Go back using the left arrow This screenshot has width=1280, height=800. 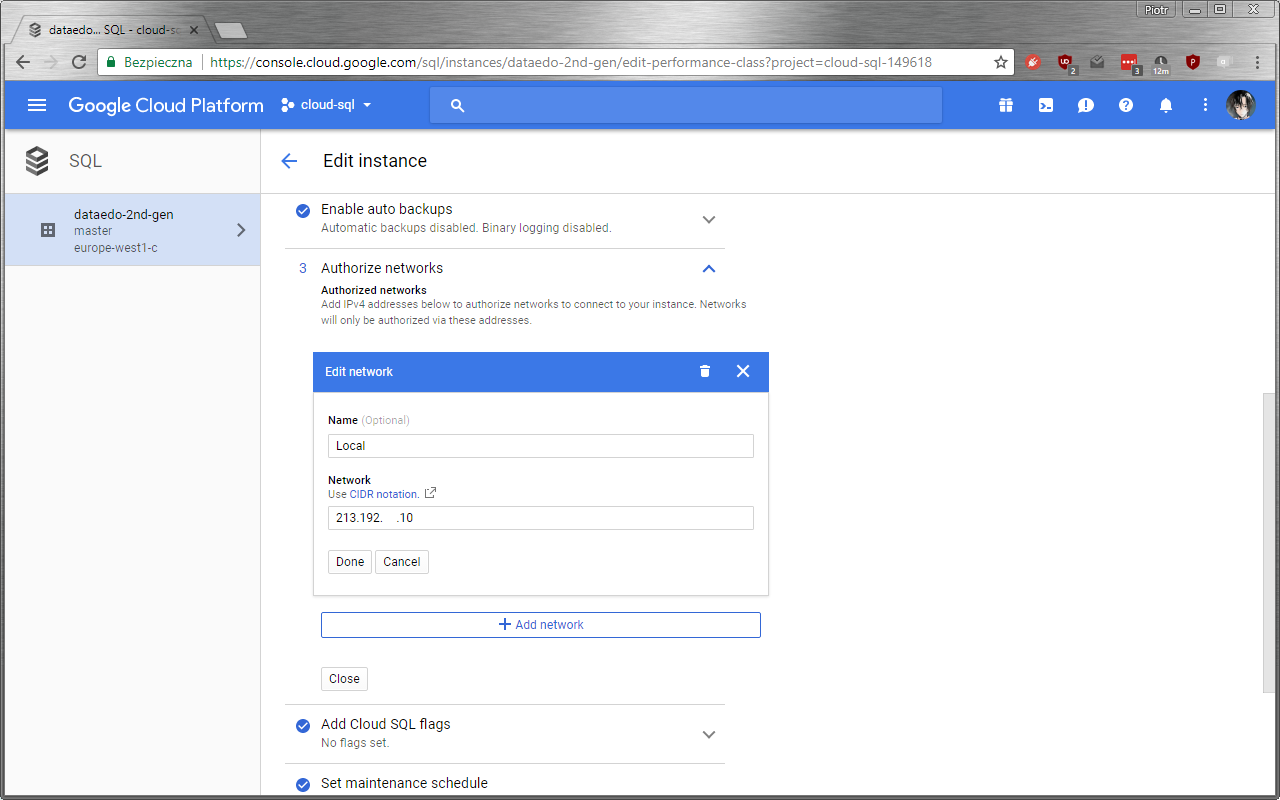point(289,161)
